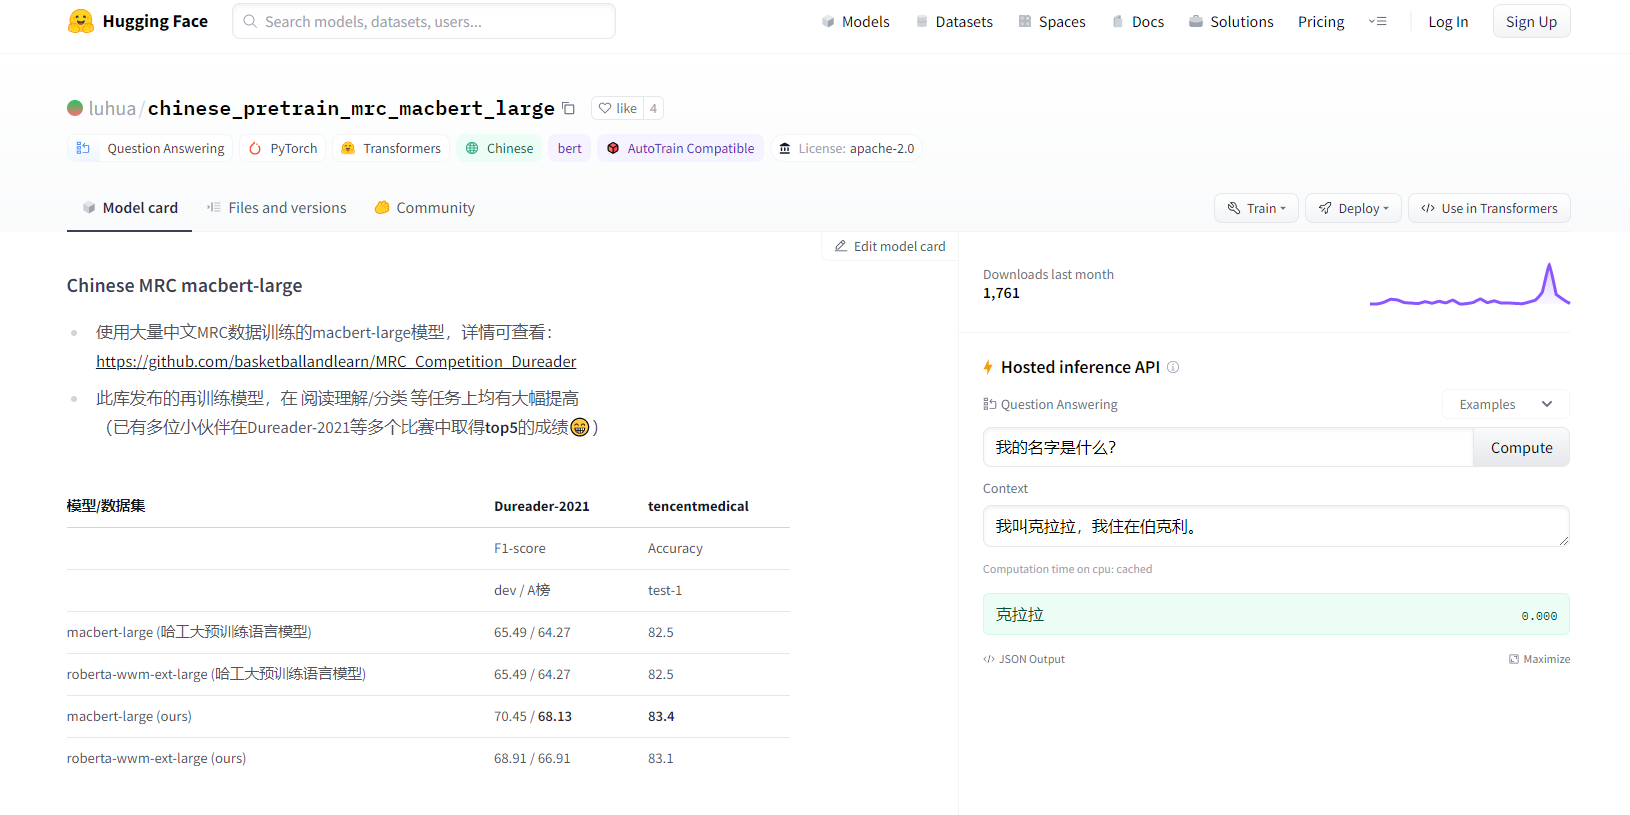Open the Solutions navigation item
Viewport: 1630px width, 815px height.
(1231, 21)
